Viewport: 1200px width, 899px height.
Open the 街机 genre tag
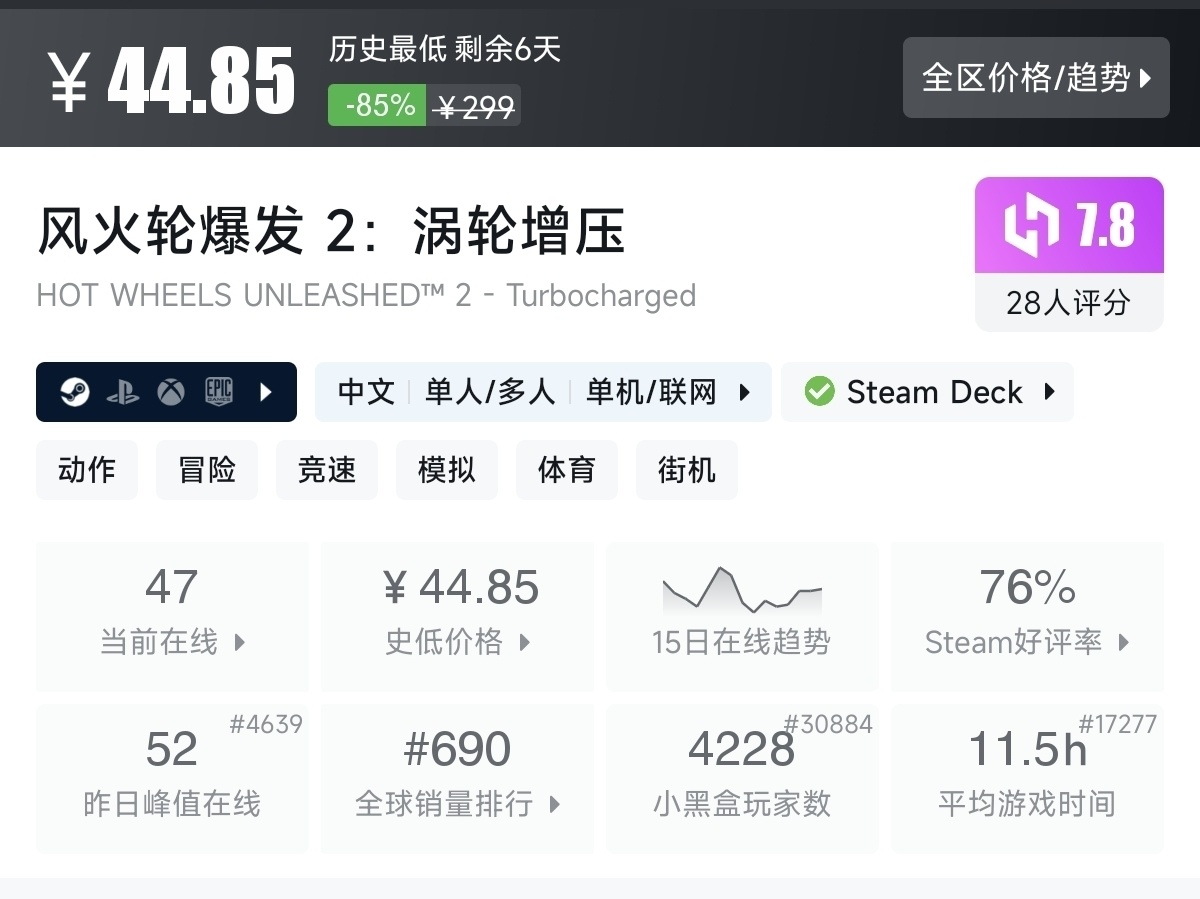[x=687, y=470]
